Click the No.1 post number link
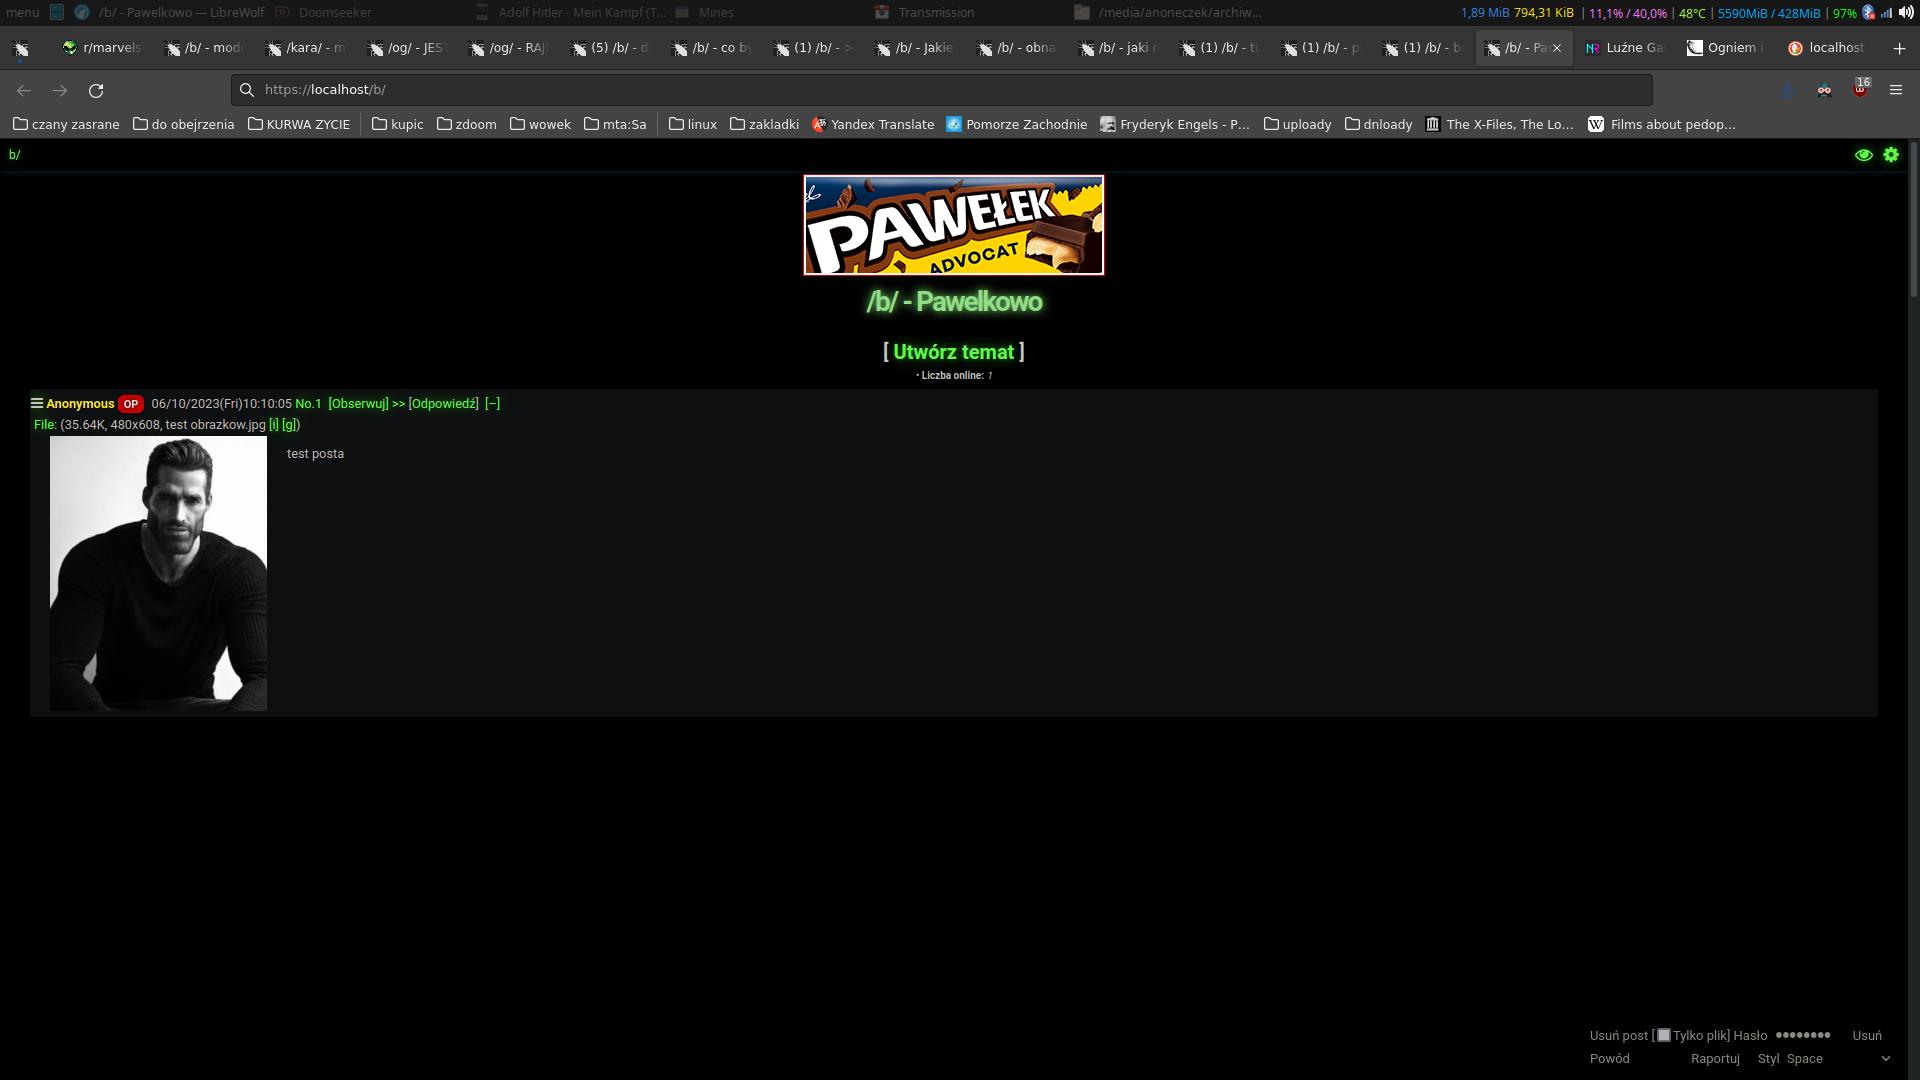1920x1080 pixels. coord(308,404)
